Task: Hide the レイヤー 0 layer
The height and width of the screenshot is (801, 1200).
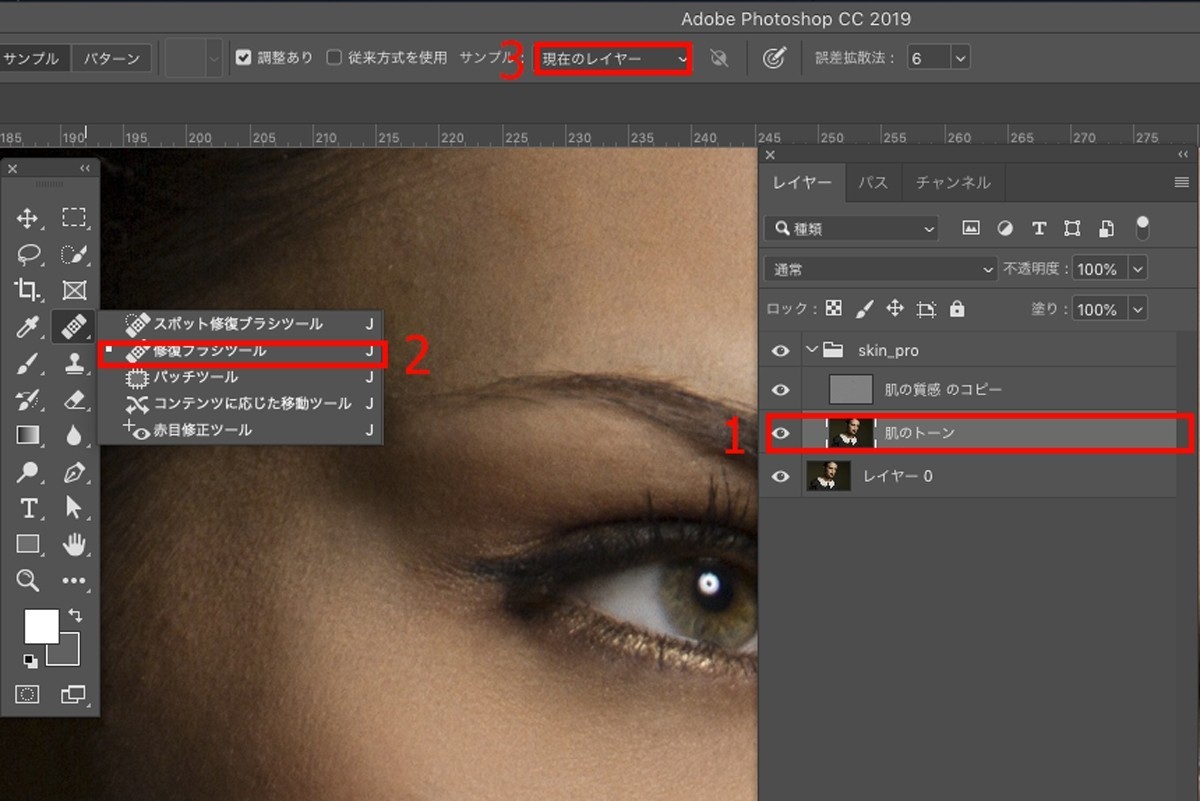Action: click(780, 476)
